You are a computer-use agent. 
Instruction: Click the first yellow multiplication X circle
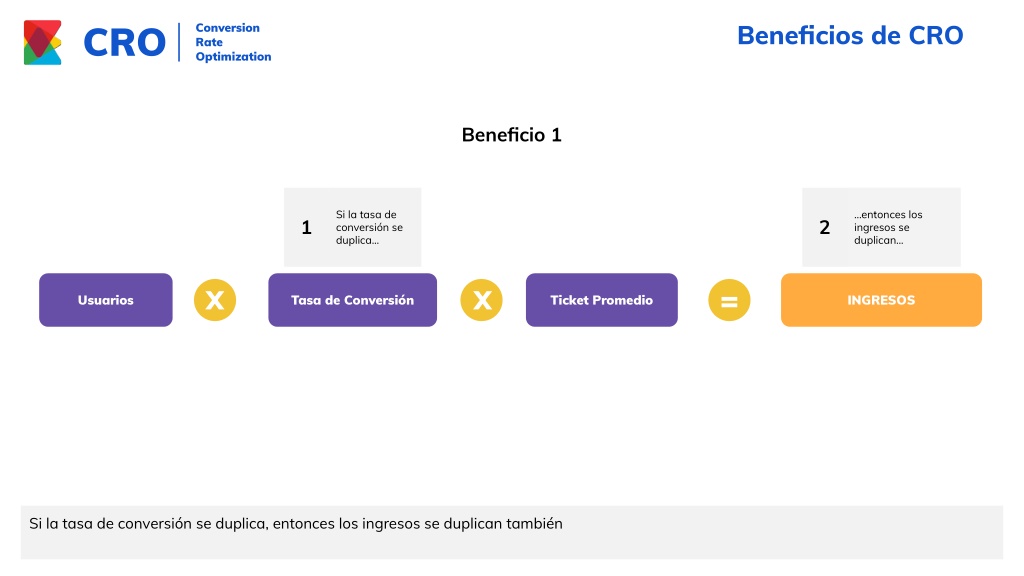215,300
